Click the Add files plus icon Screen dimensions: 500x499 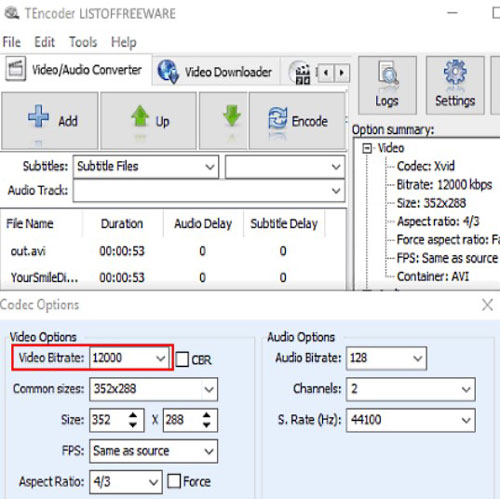pos(38,116)
